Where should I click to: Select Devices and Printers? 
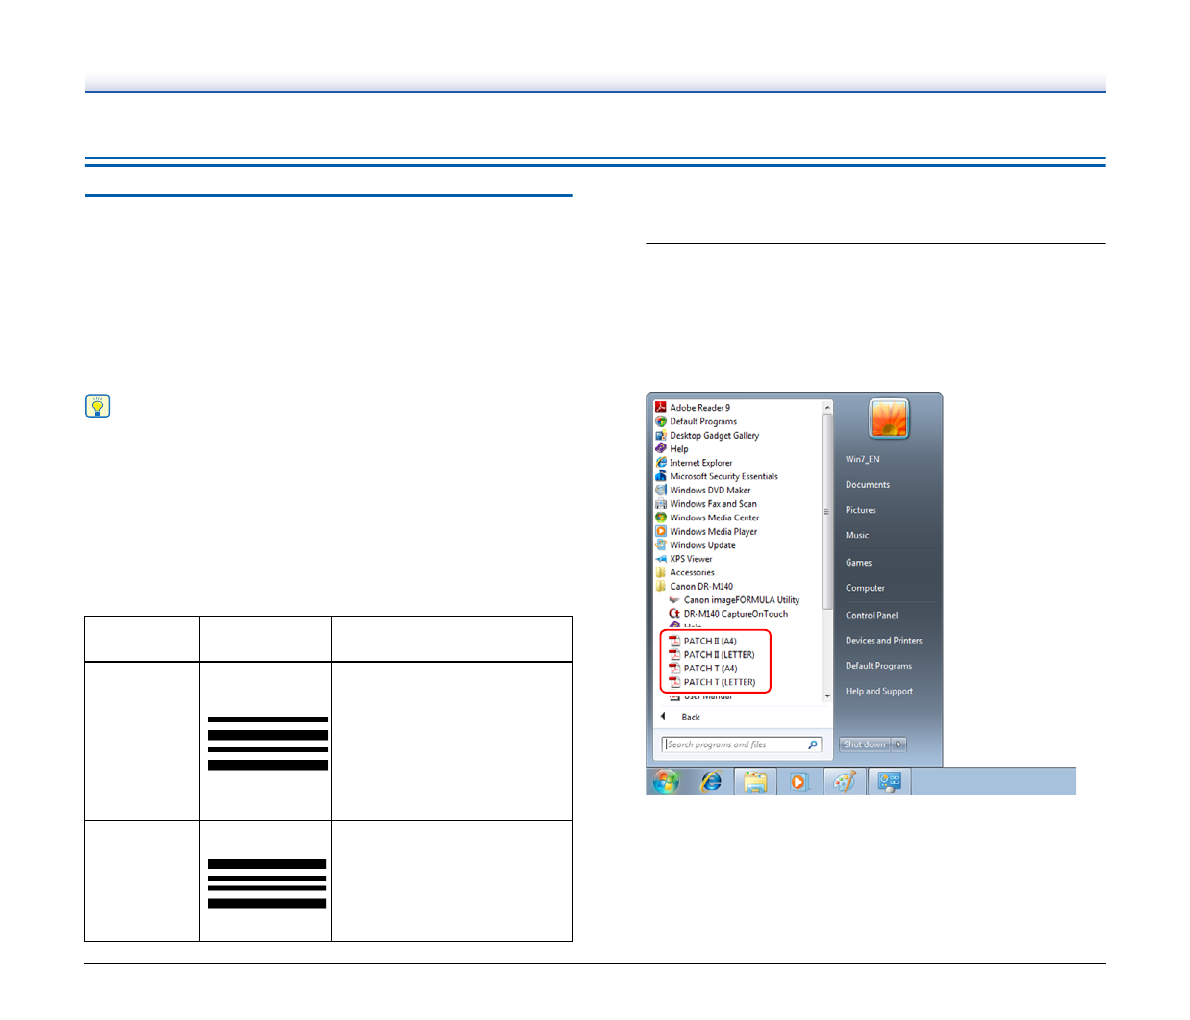883,641
